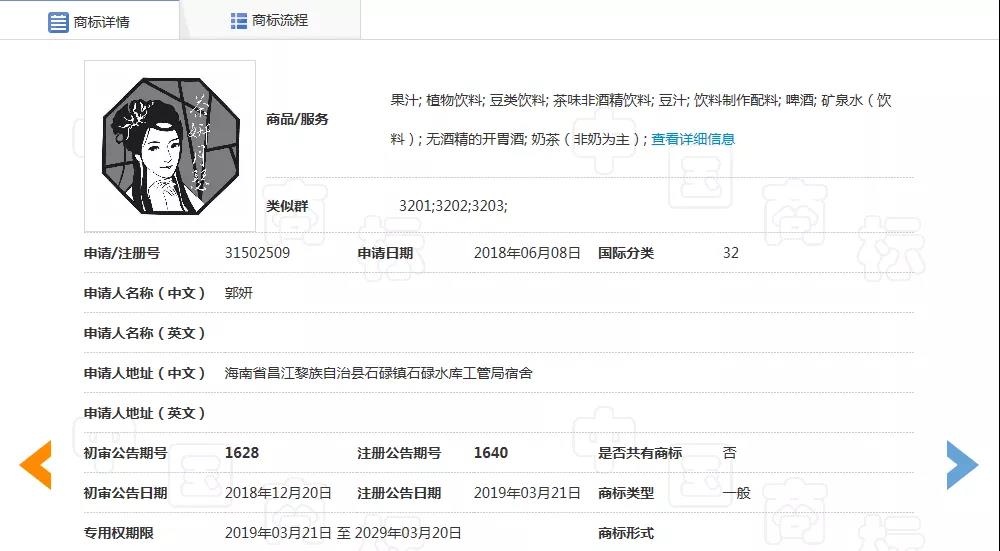1000x551 pixels.
Task: Click the 申请人名称（英文） label
Action: (x=145, y=334)
